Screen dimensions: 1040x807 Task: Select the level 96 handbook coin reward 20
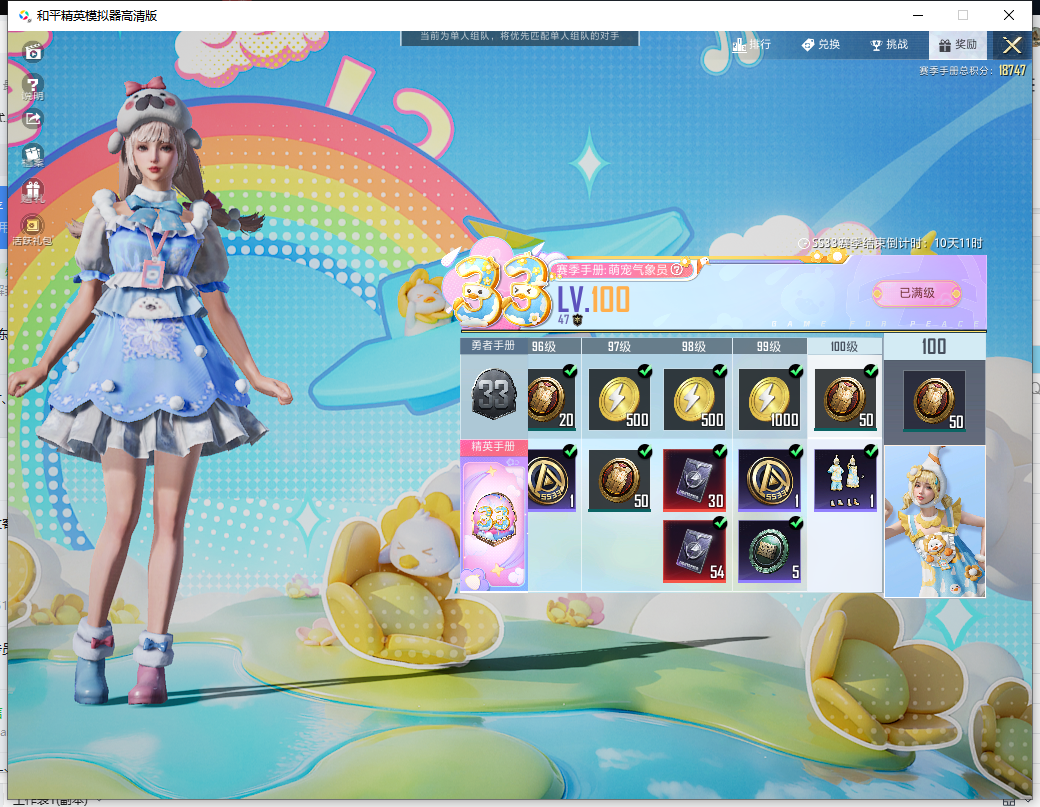tap(551, 399)
